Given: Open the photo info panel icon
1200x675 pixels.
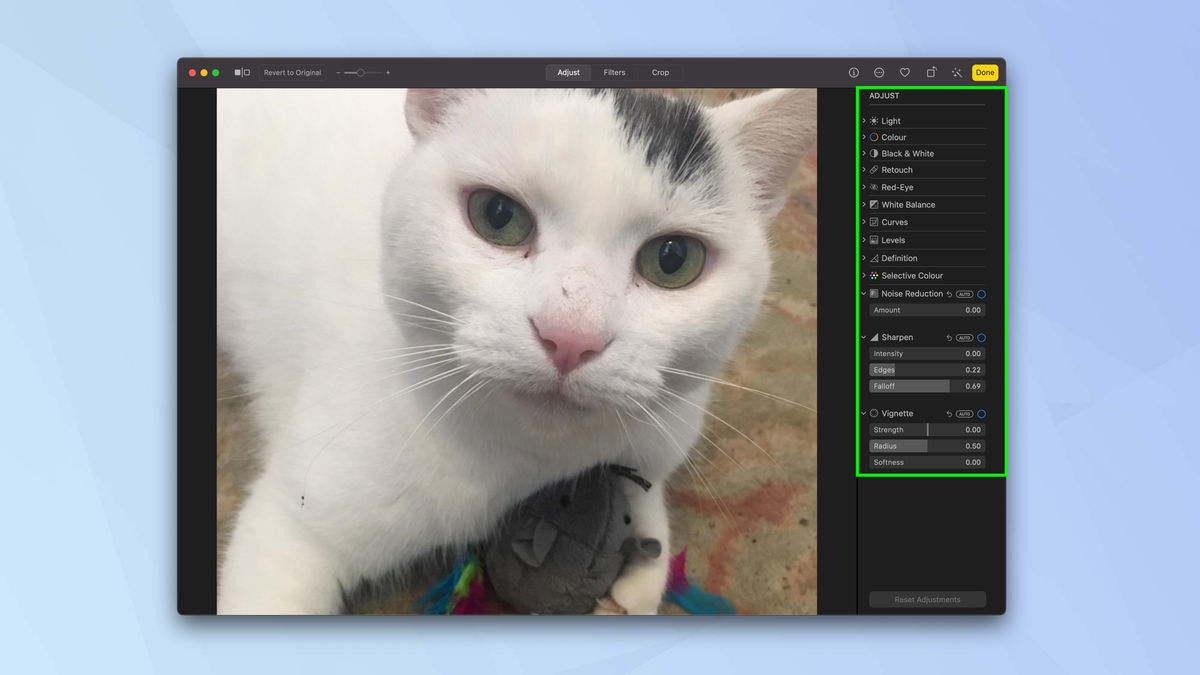Looking at the screenshot, I should coord(853,72).
